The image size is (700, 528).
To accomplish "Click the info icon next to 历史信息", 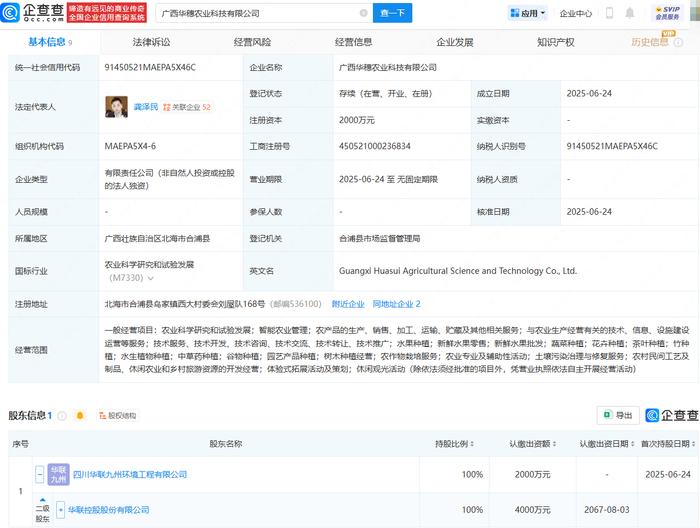I will tap(678, 42).
